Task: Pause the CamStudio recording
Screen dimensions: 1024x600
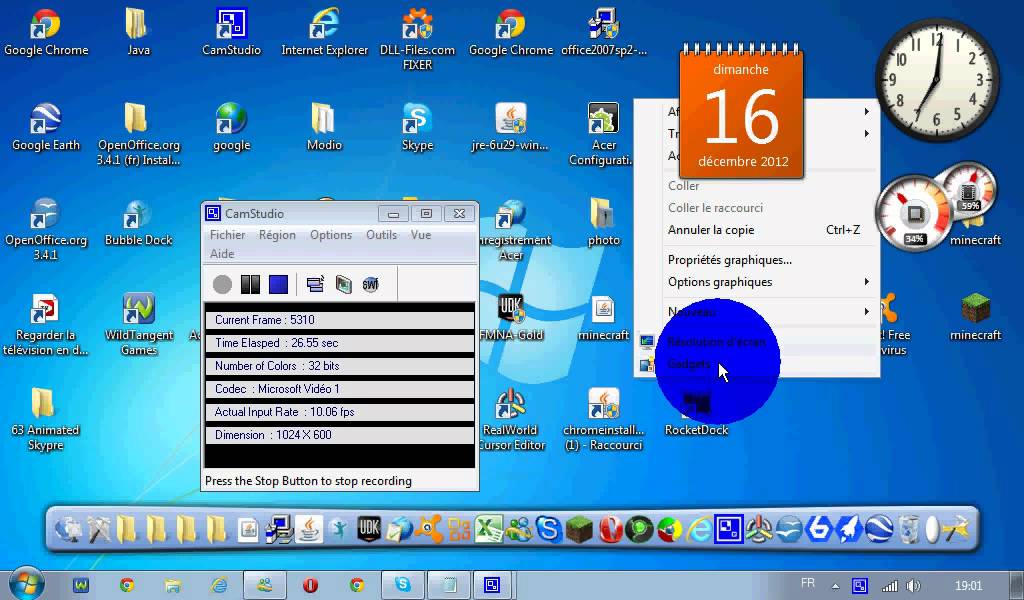Action: [250, 285]
